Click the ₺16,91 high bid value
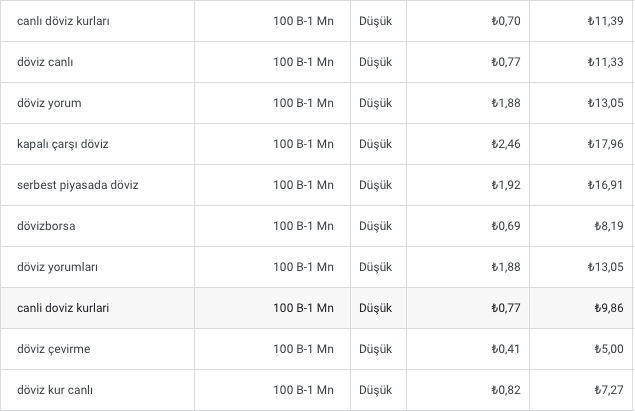635x411 pixels. (605, 185)
